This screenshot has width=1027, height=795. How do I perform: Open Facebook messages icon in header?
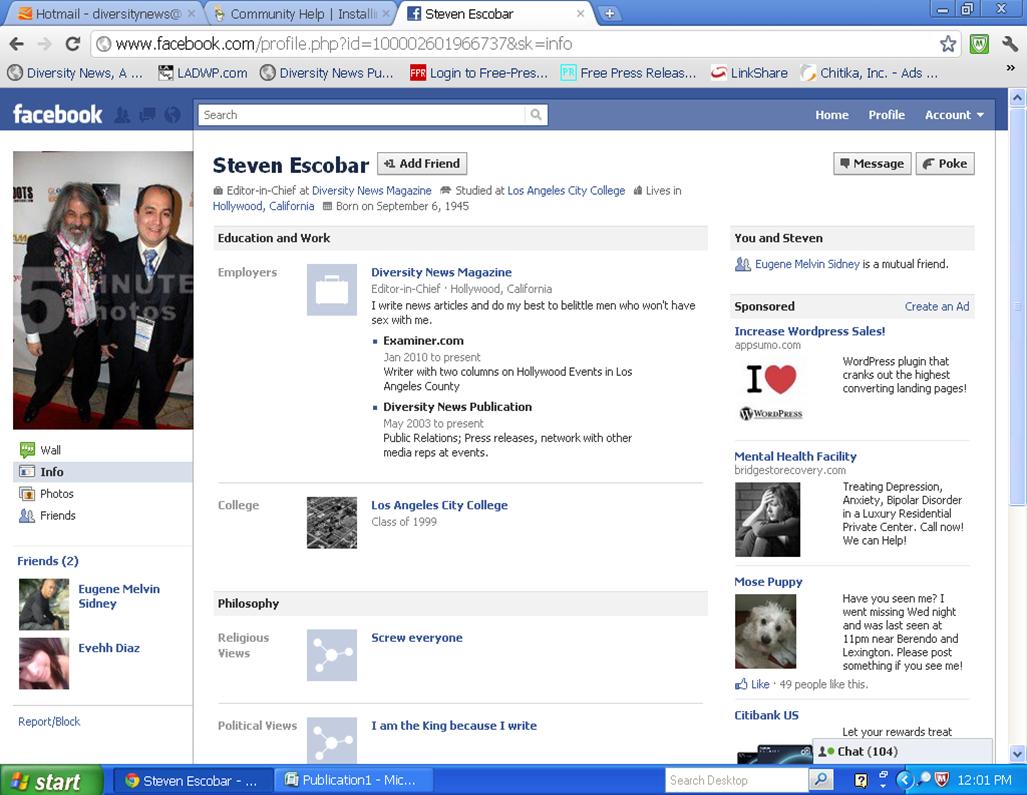[147, 115]
